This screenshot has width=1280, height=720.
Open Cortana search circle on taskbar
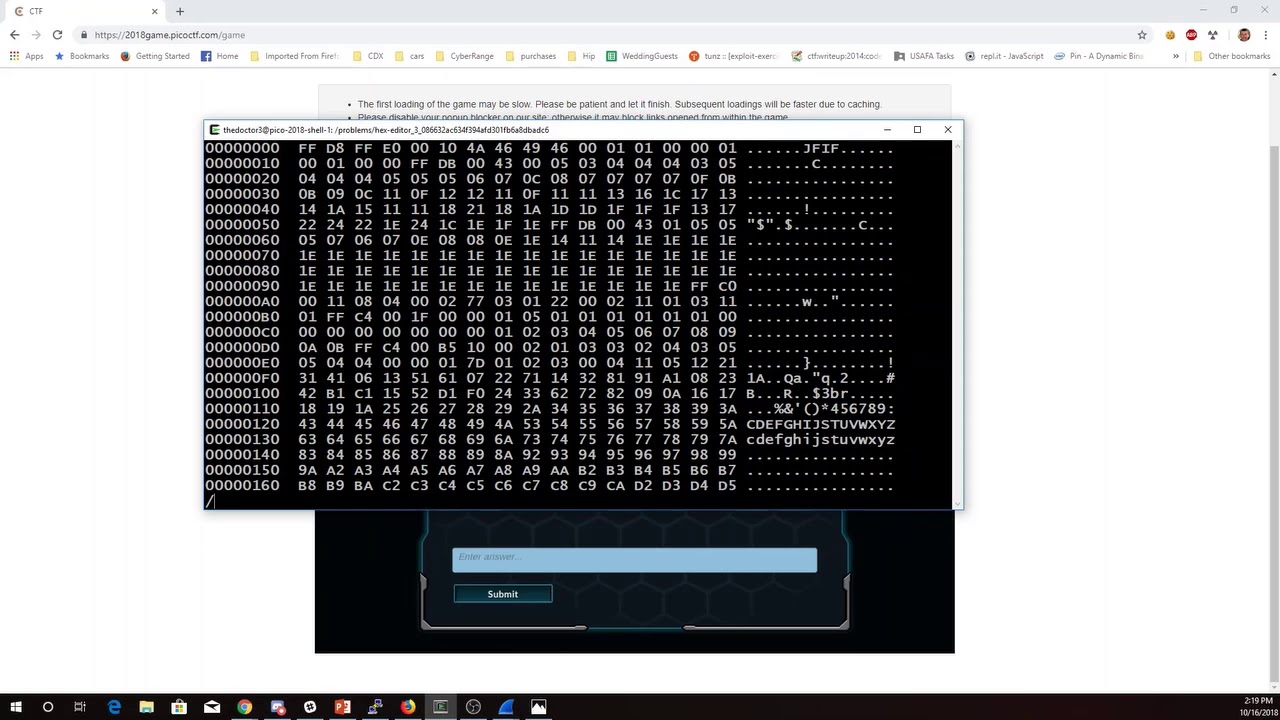(x=47, y=707)
